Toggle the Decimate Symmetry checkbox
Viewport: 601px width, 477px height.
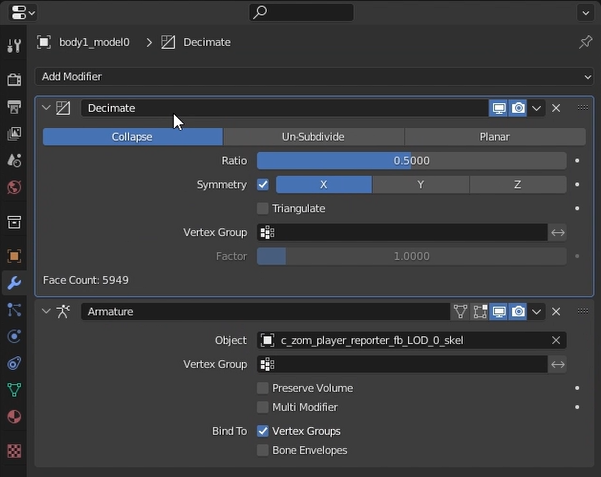coord(263,185)
